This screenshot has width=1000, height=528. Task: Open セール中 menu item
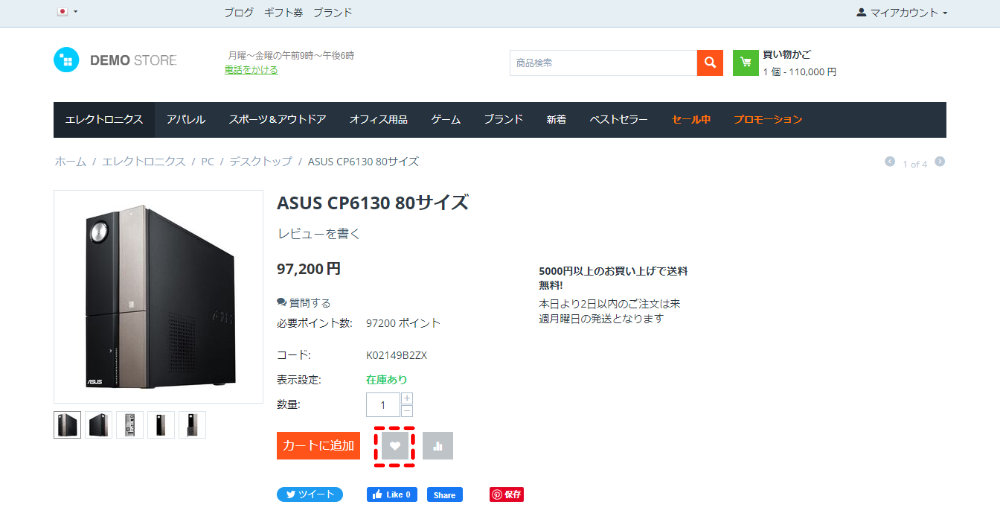(691, 120)
